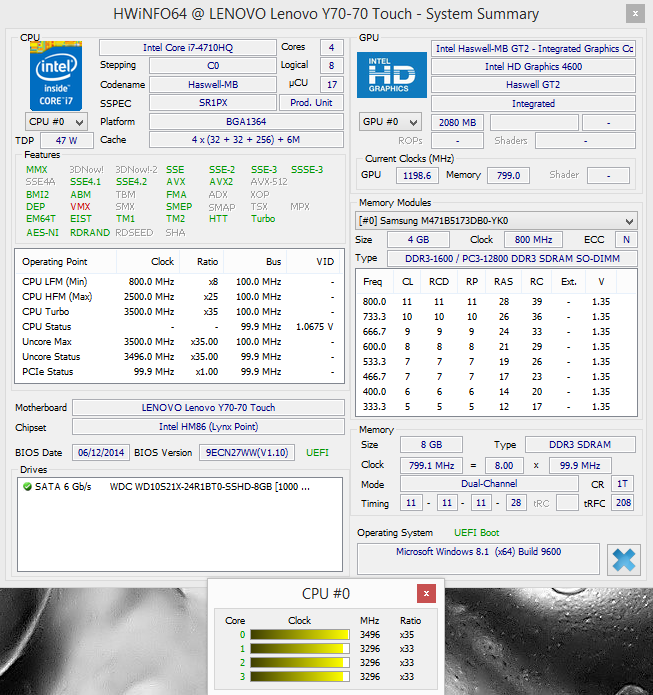Select the PCIe Status row
The image size is (653, 695).
(179, 371)
